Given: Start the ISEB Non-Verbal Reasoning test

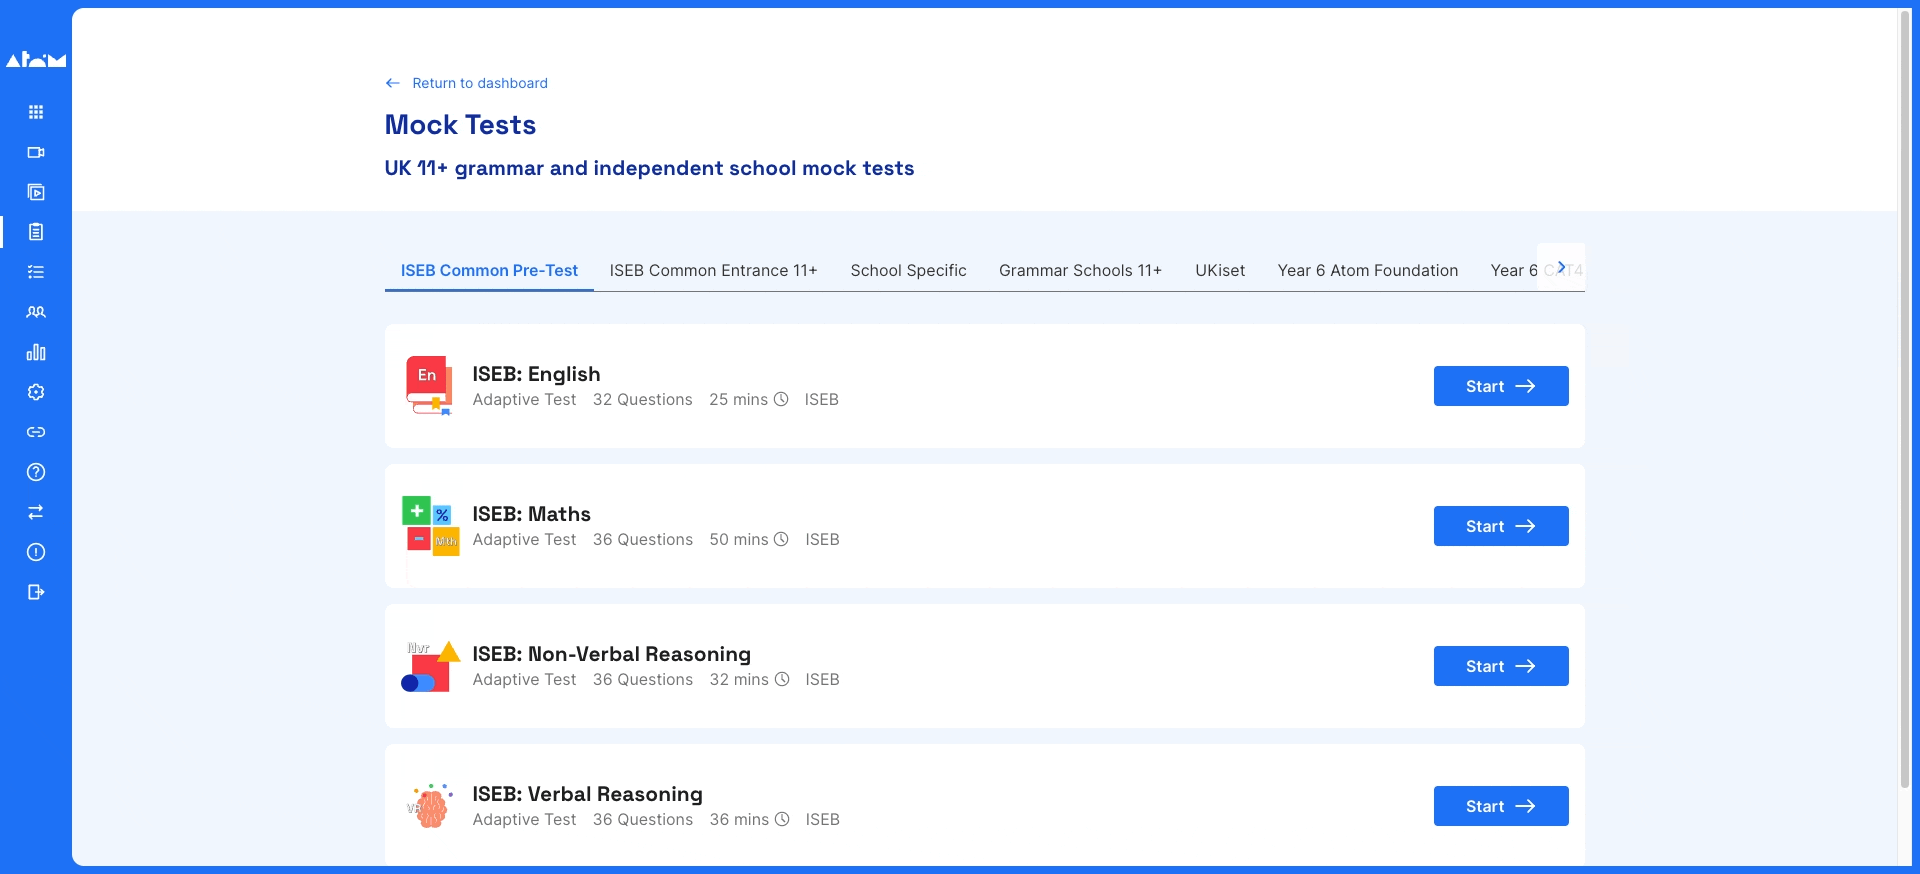Looking at the screenshot, I should click(x=1501, y=666).
